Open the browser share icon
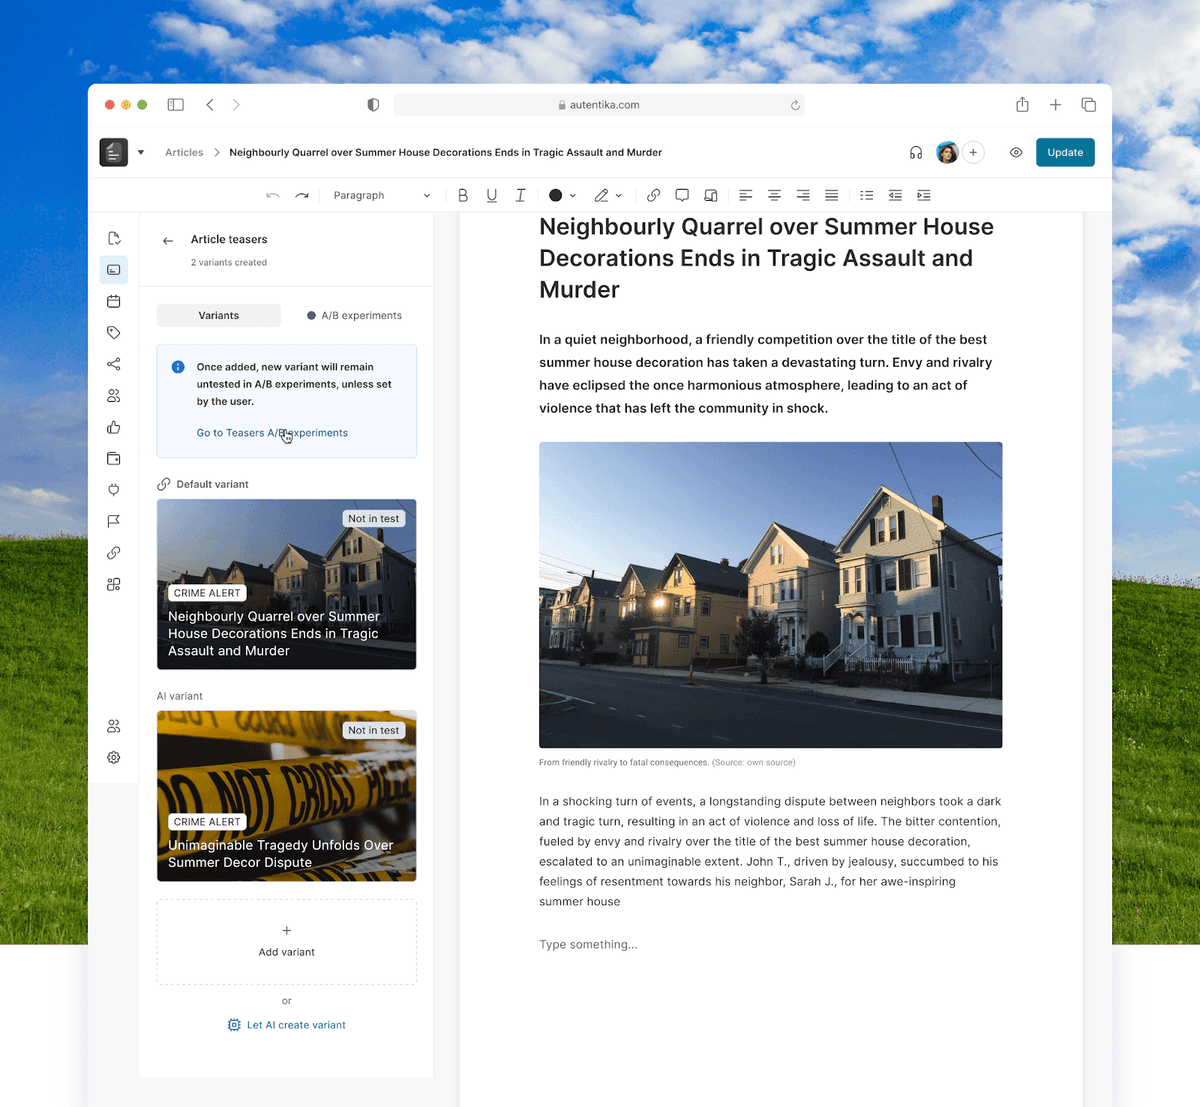This screenshot has height=1107, width=1200. (x=1022, y=104)
